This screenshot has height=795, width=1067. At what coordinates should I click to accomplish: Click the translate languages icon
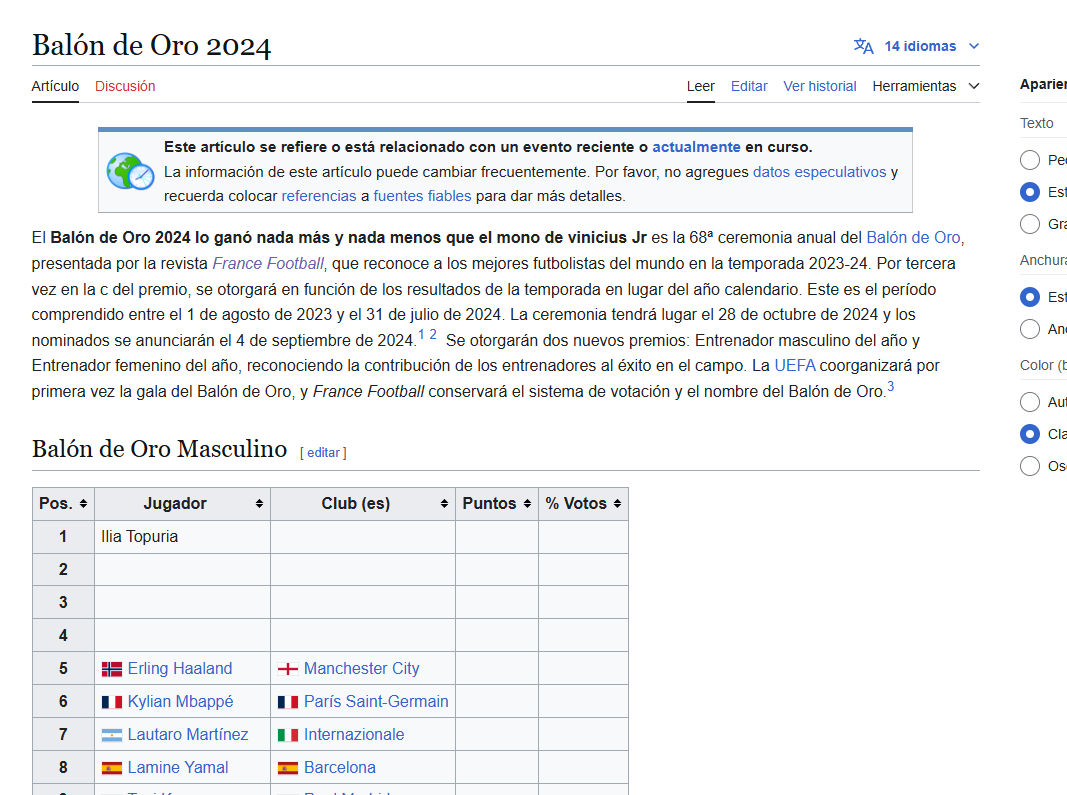click(x=863, y=46)
